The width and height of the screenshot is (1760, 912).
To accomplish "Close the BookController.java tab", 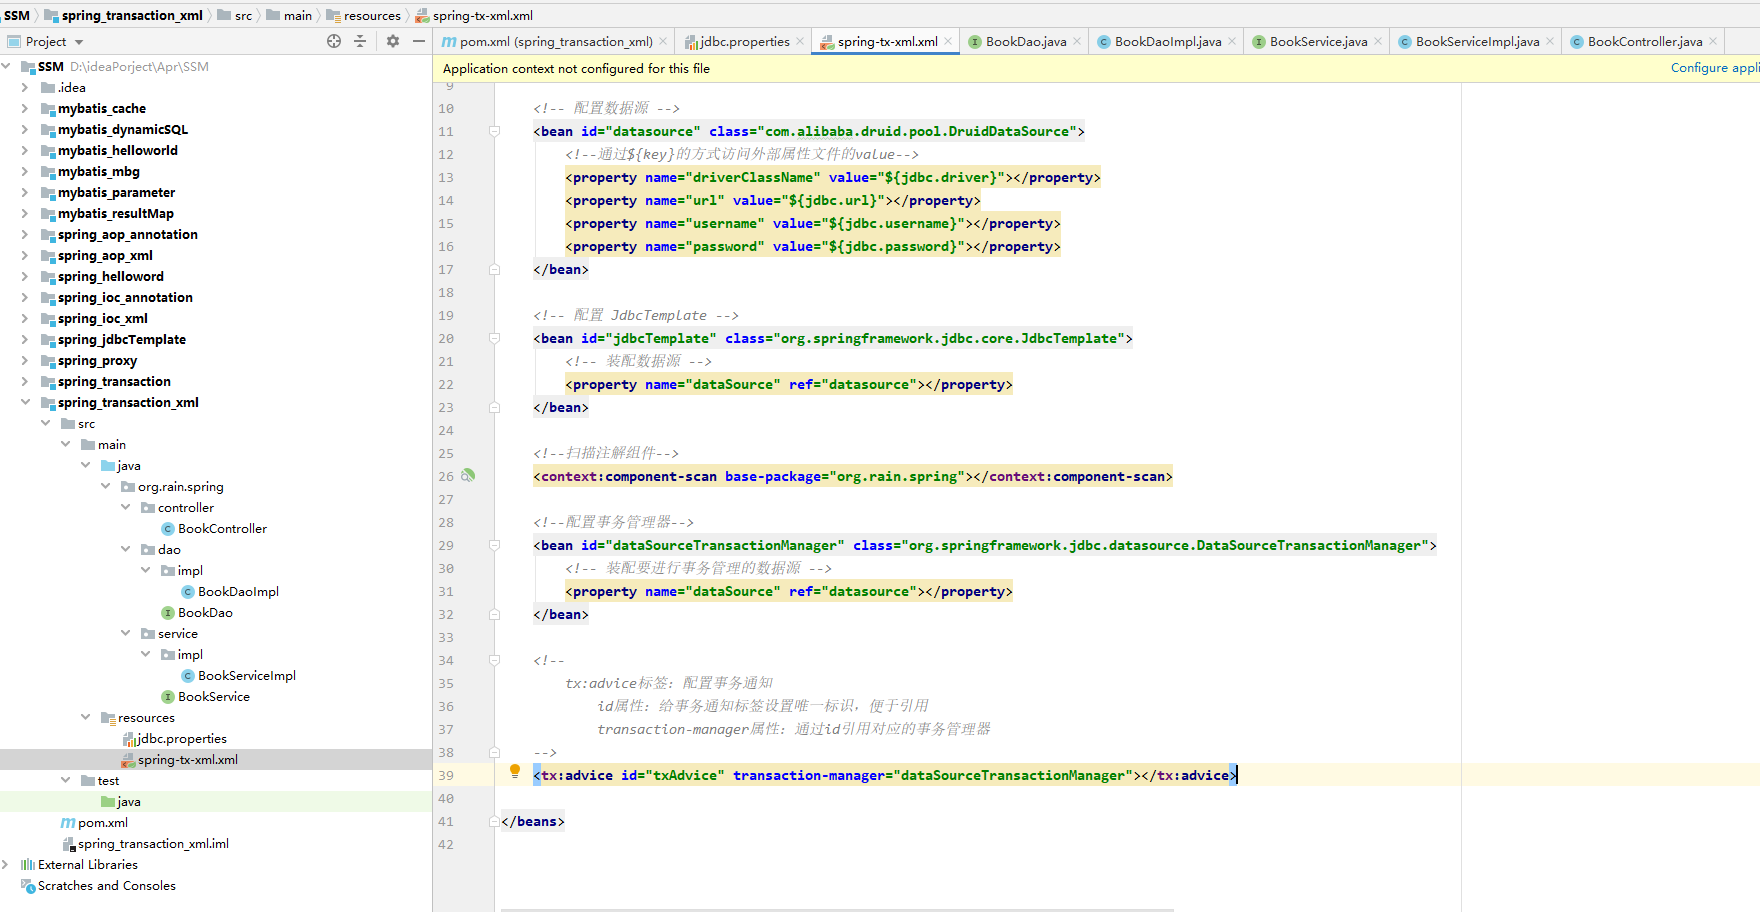I will 1713,41.
